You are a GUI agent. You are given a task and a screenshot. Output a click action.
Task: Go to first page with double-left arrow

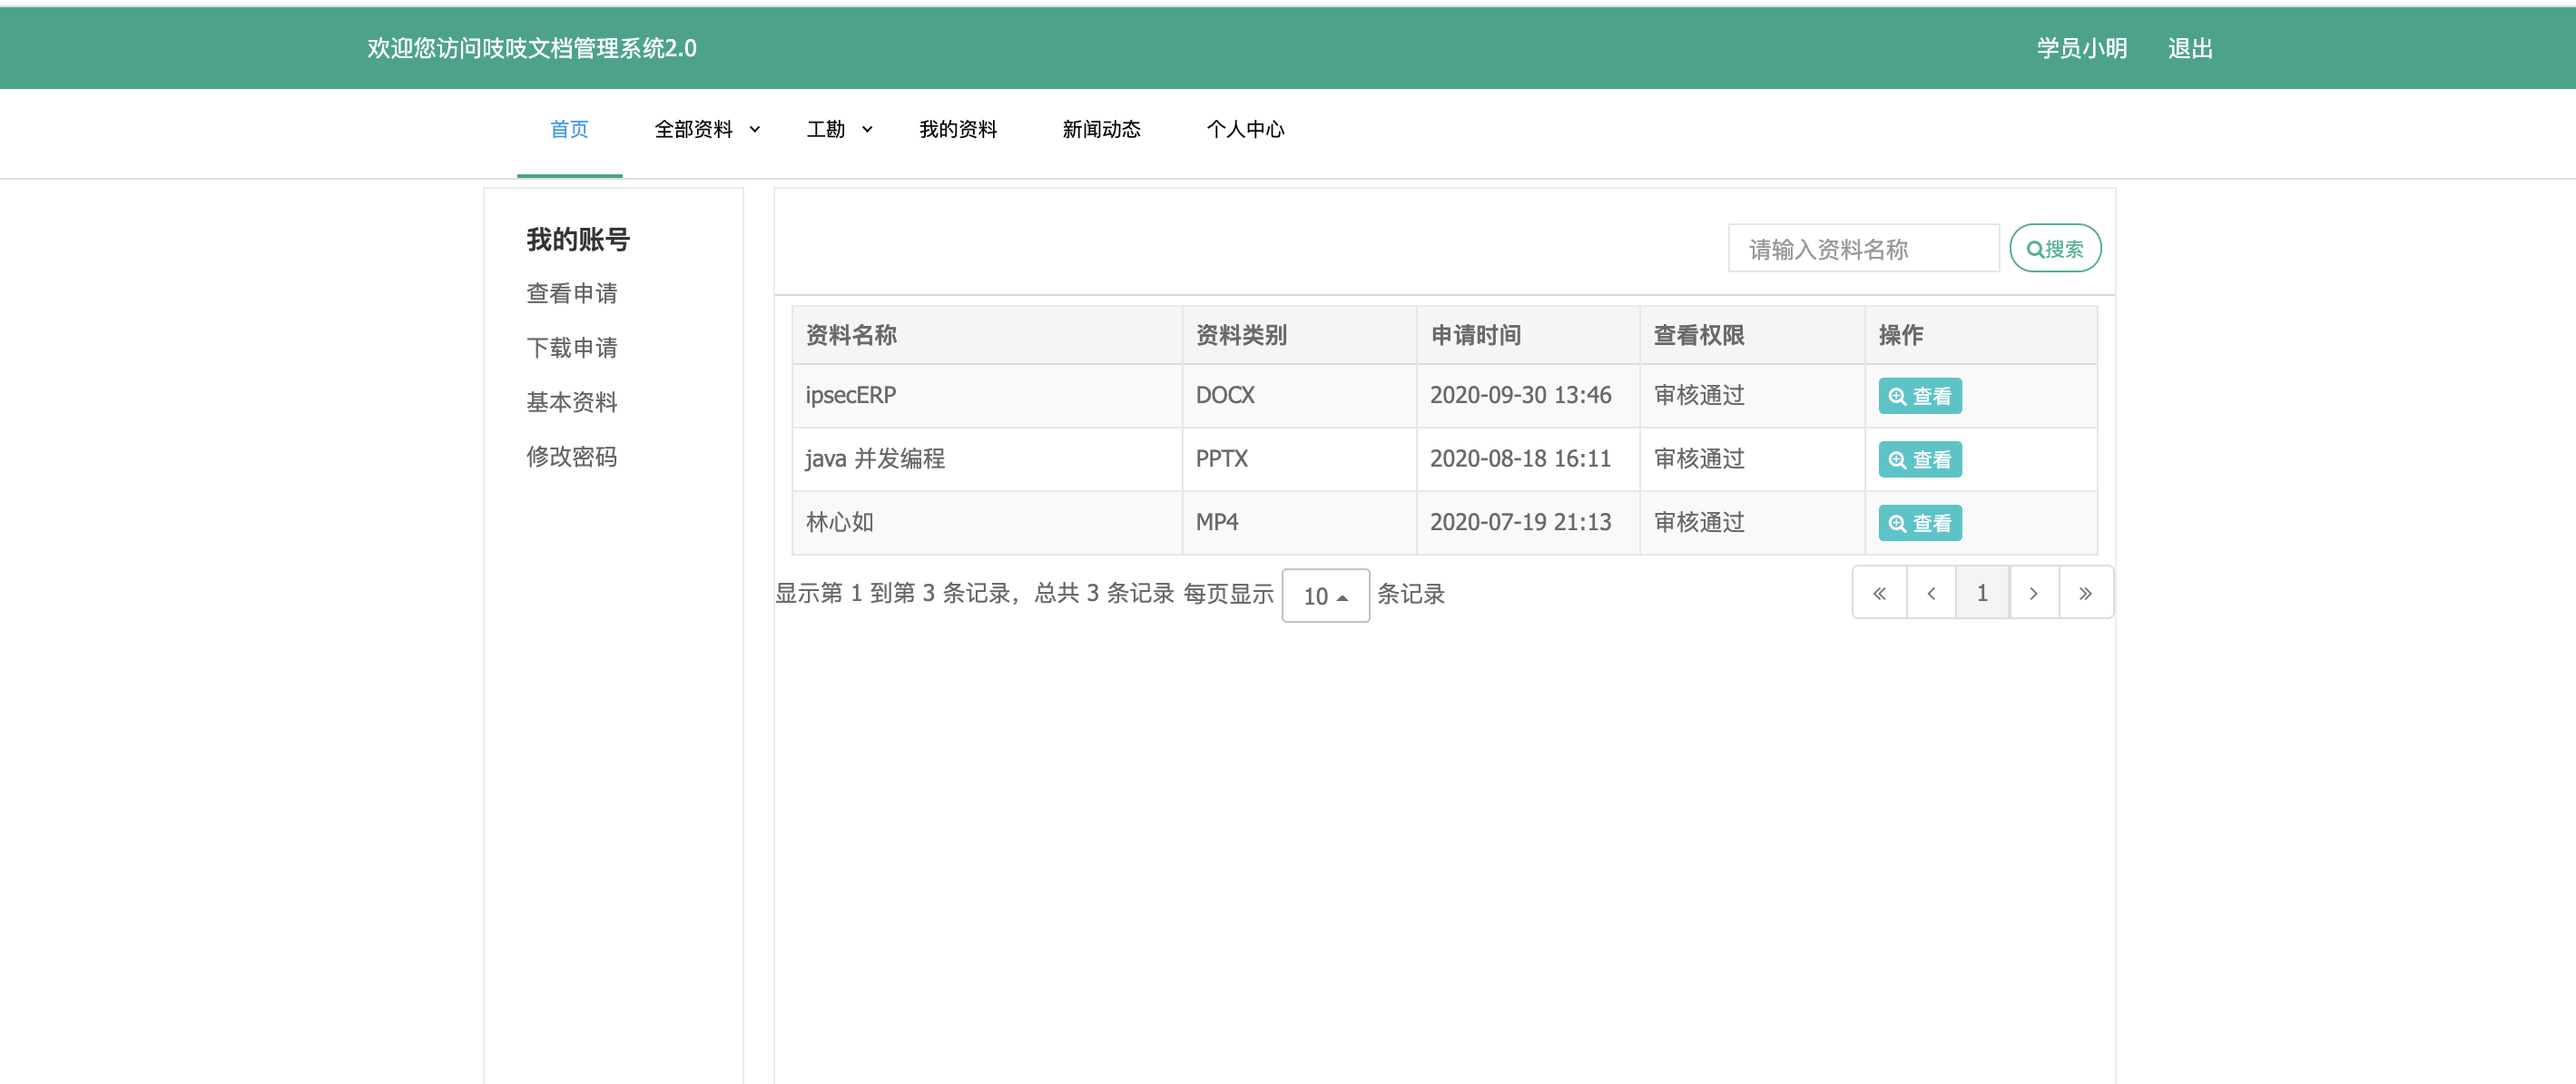click(x=1879, y=593)
